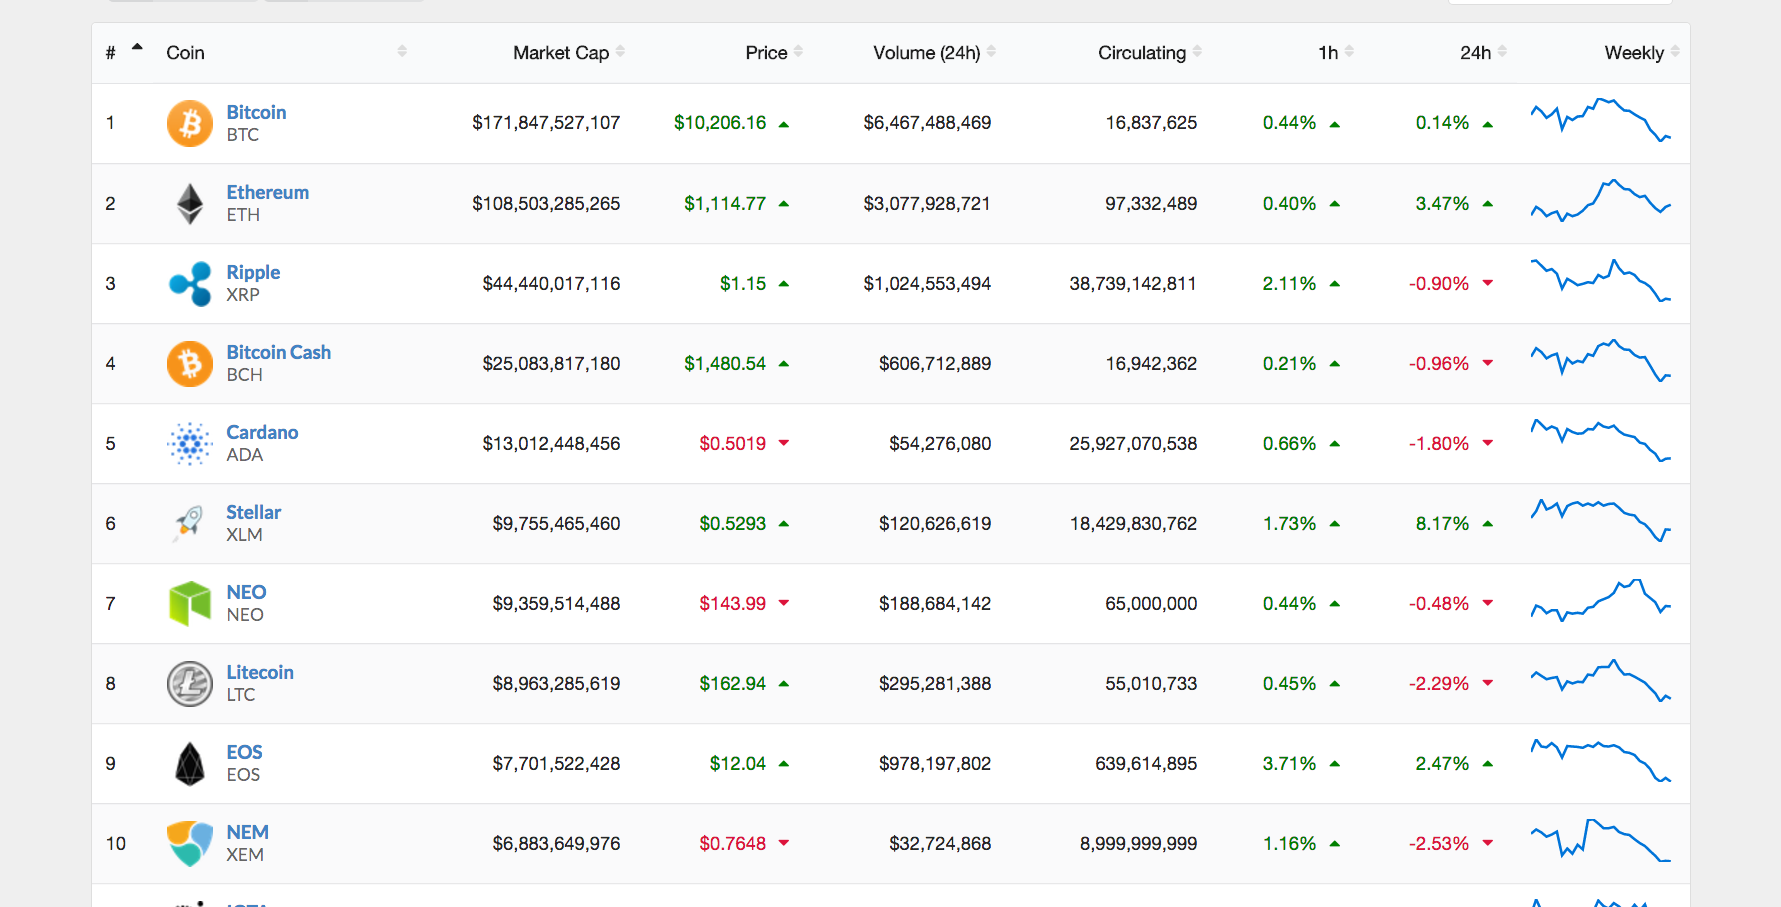Sort by rank number column header
The width and height of the screenshot is (1781, 907).
111,53
